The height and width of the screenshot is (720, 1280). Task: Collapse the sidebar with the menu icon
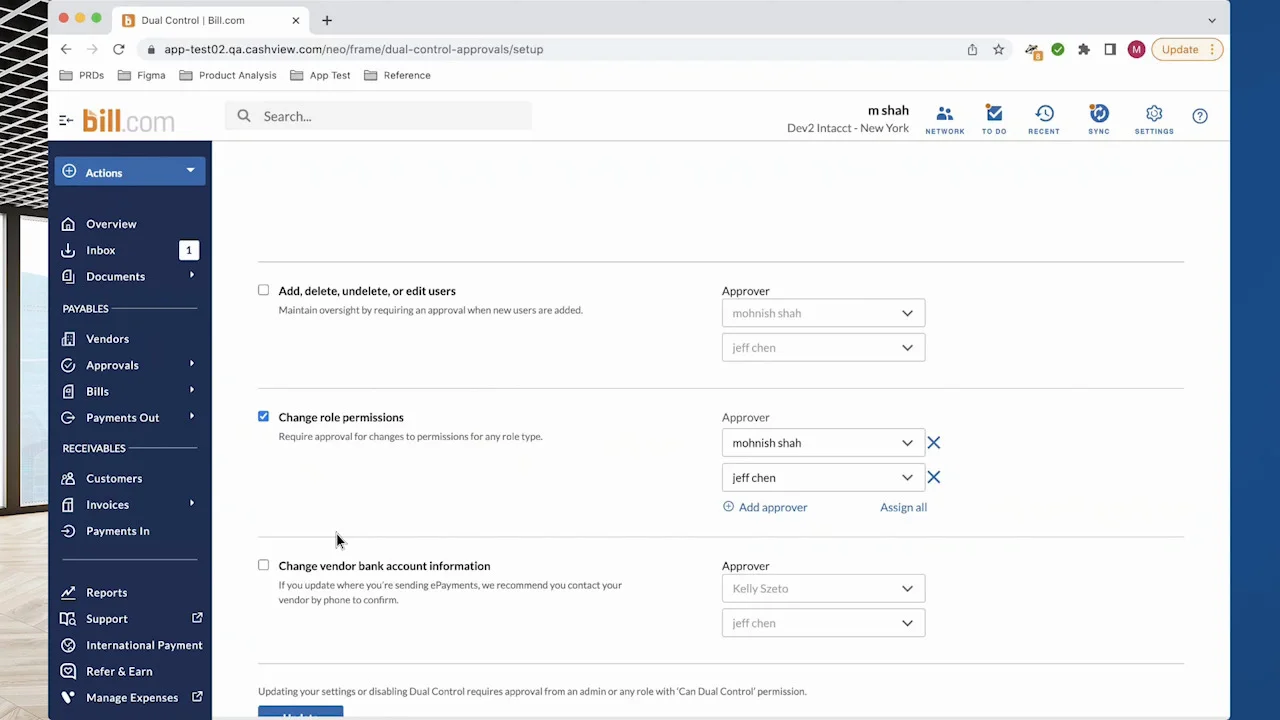(x=66, y=120)
